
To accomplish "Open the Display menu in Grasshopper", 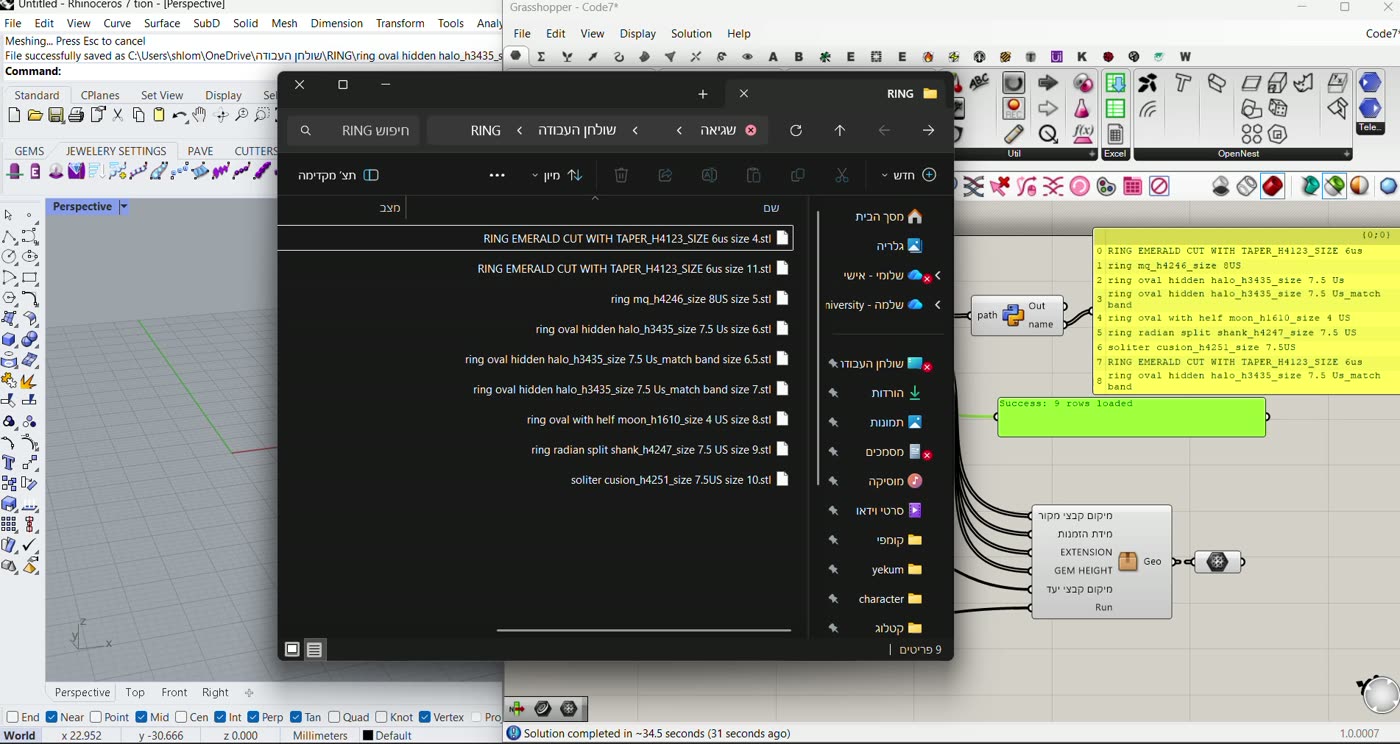I will 638,34.
